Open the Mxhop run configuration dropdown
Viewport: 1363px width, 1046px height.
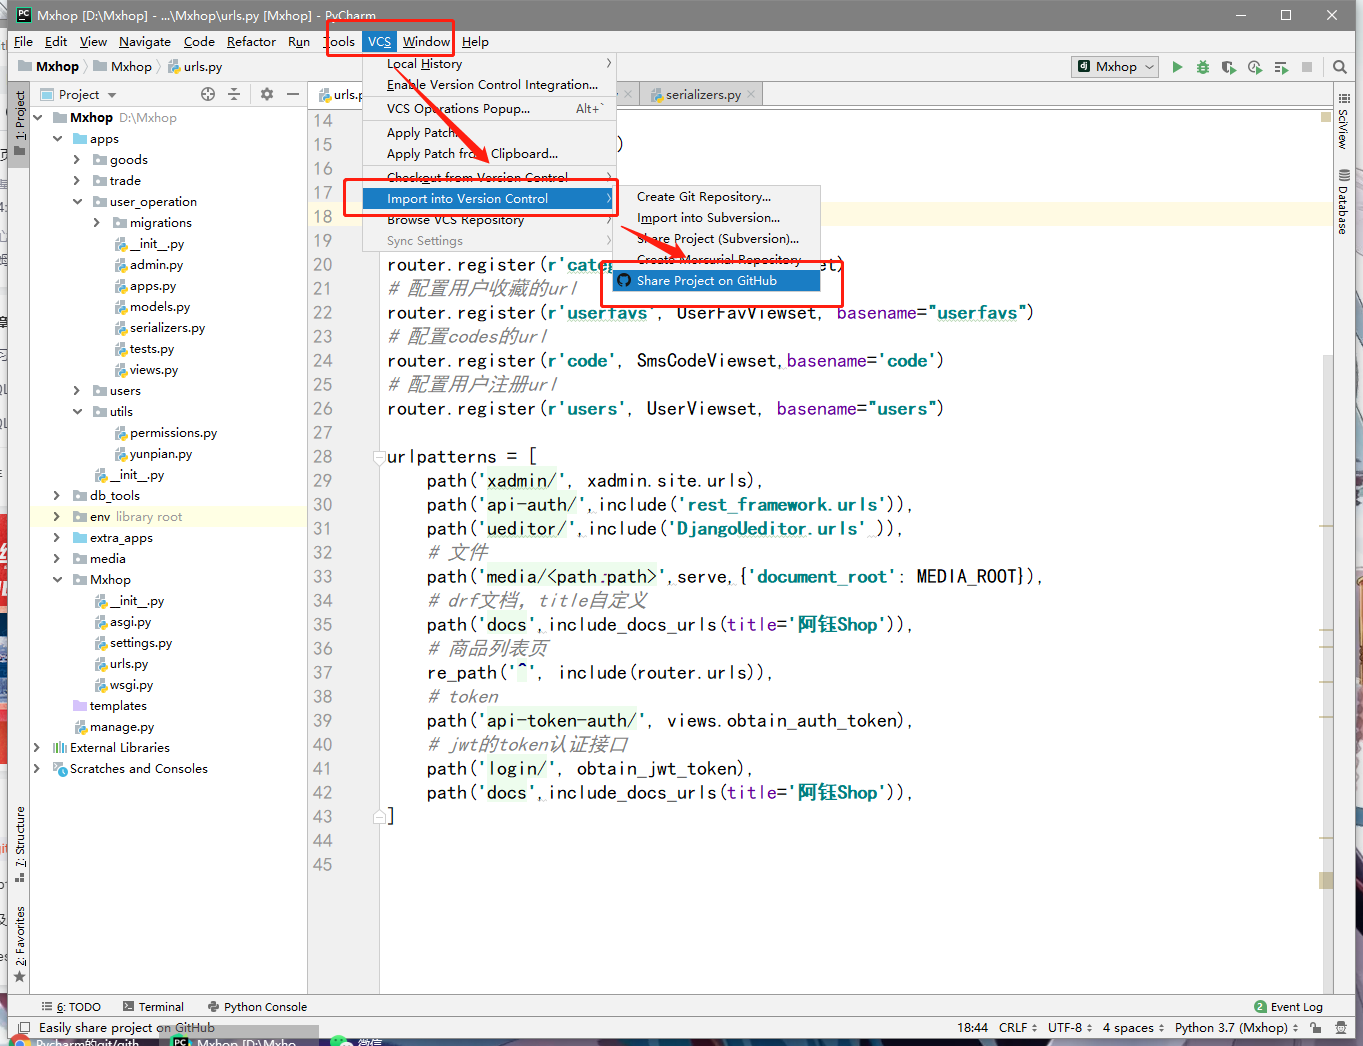(x=1115, y=67)
